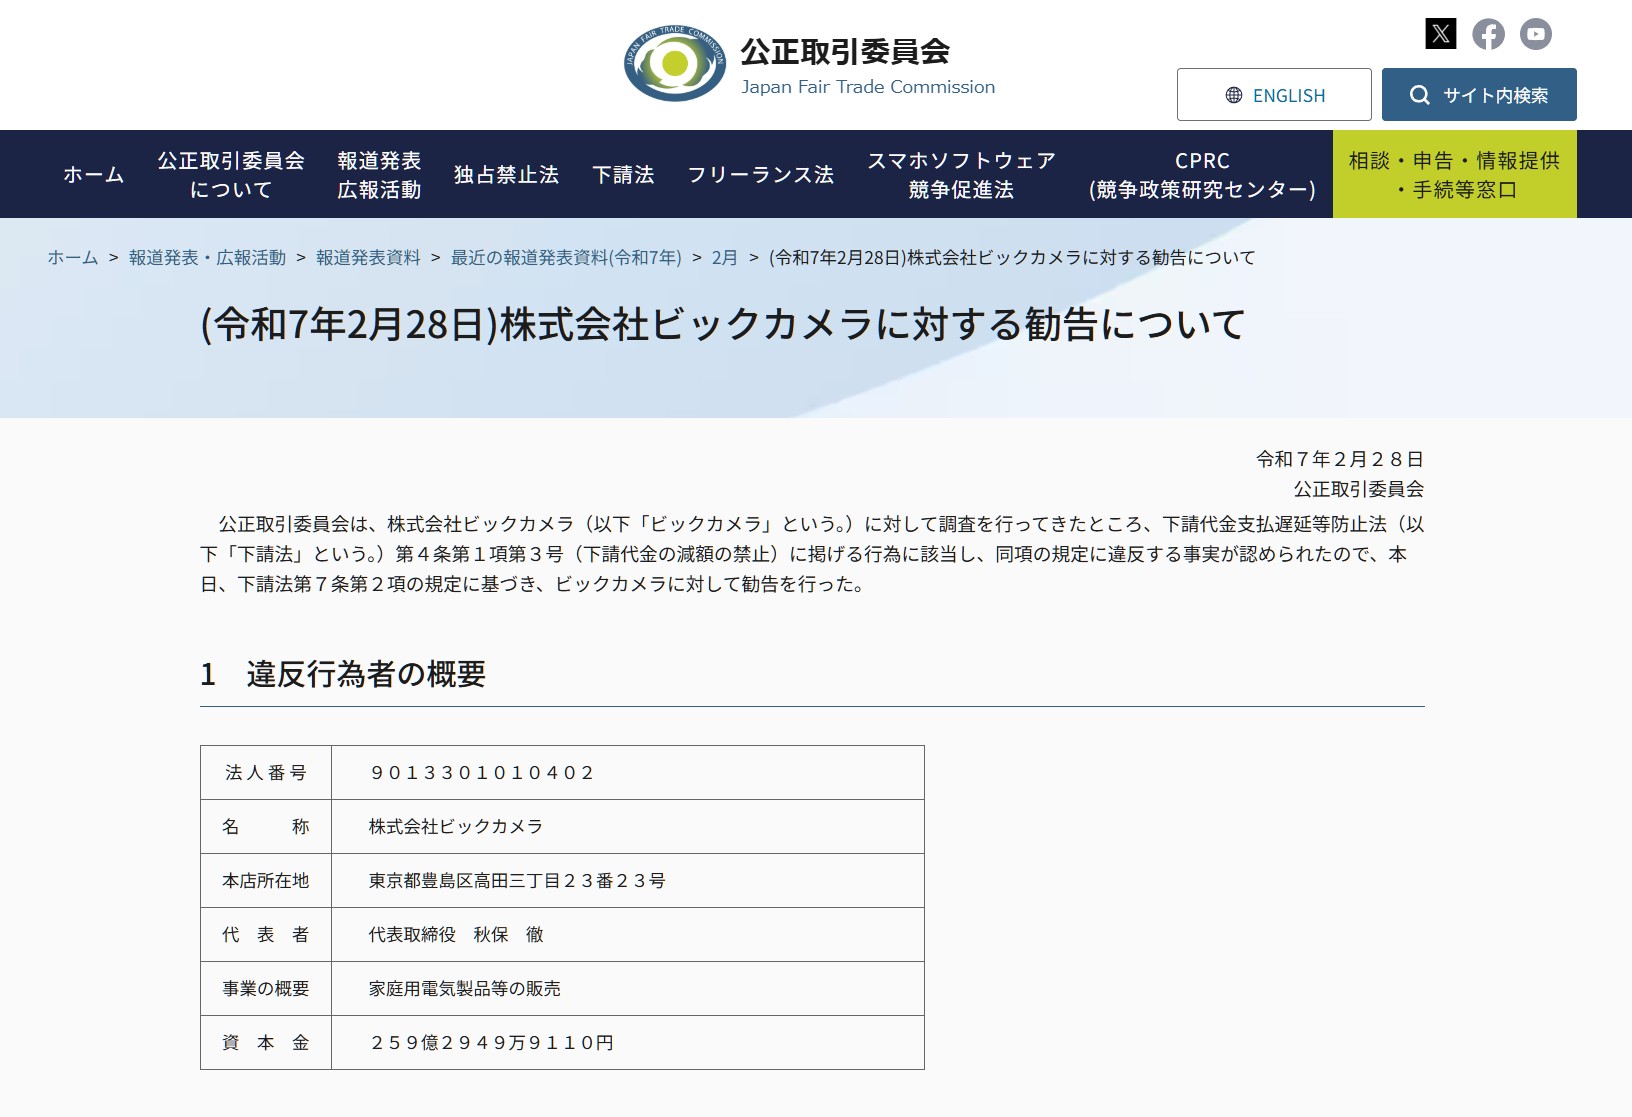This screenshot has height=1117, width=1632.
Task: Click ホーム breadcrumb at page top
Action: click(70, 257)
